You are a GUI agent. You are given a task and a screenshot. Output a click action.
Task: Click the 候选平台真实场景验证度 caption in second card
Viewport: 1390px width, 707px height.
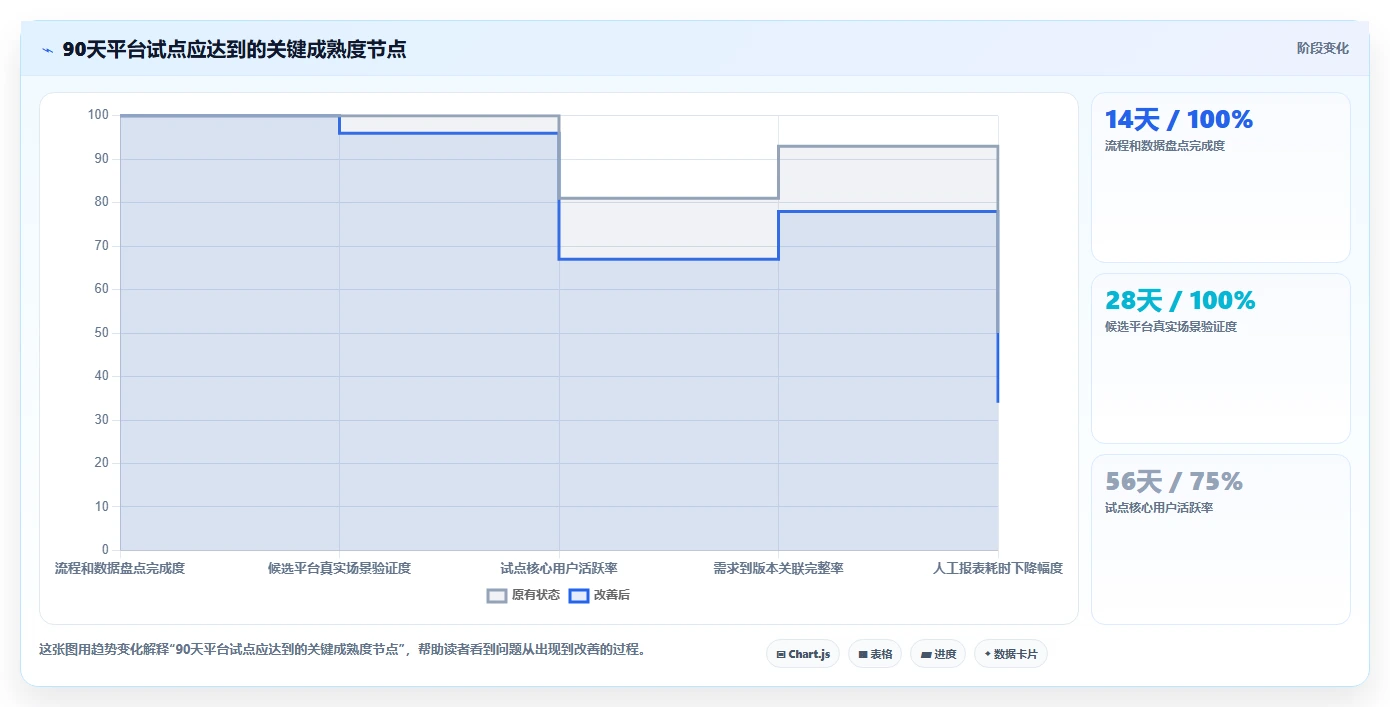coord(1170,327)
